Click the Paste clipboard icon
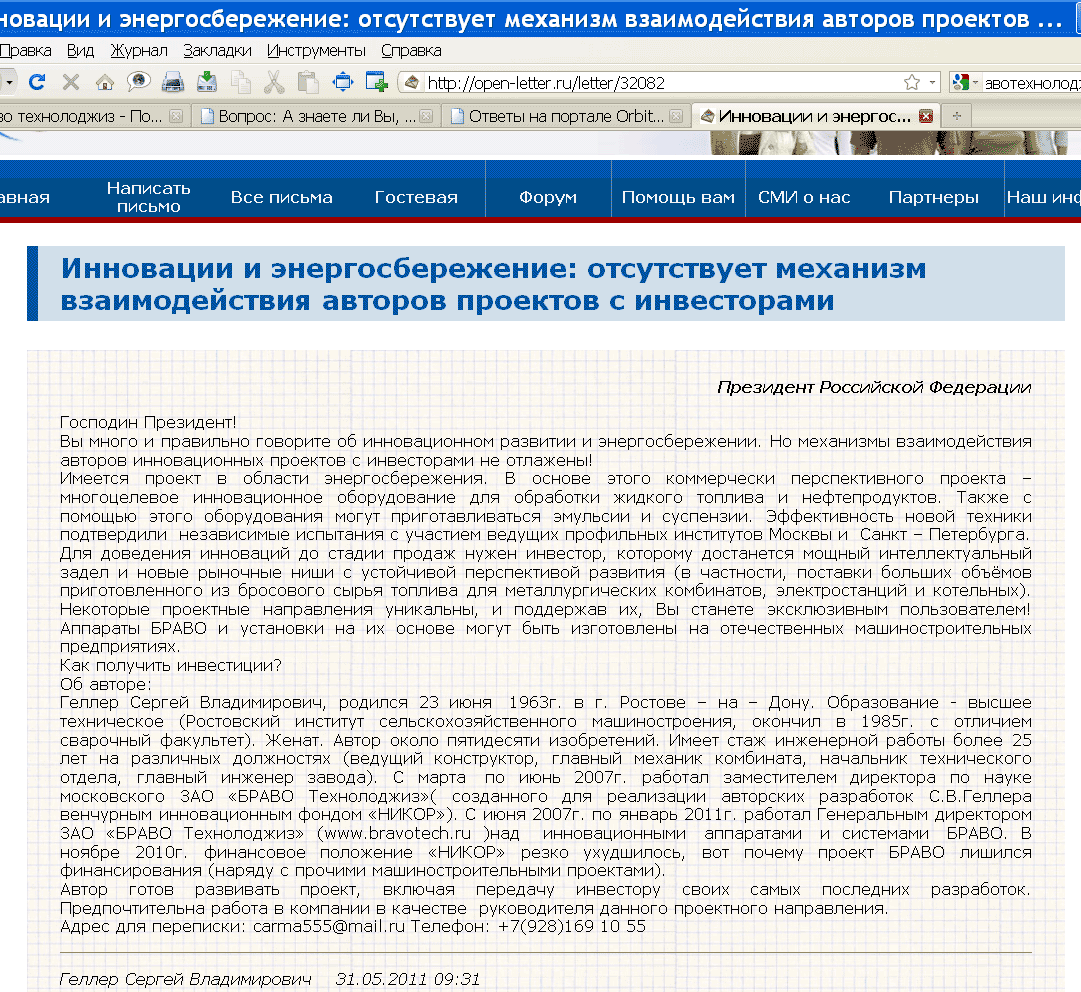1081x992 pixels. (307, 82)
